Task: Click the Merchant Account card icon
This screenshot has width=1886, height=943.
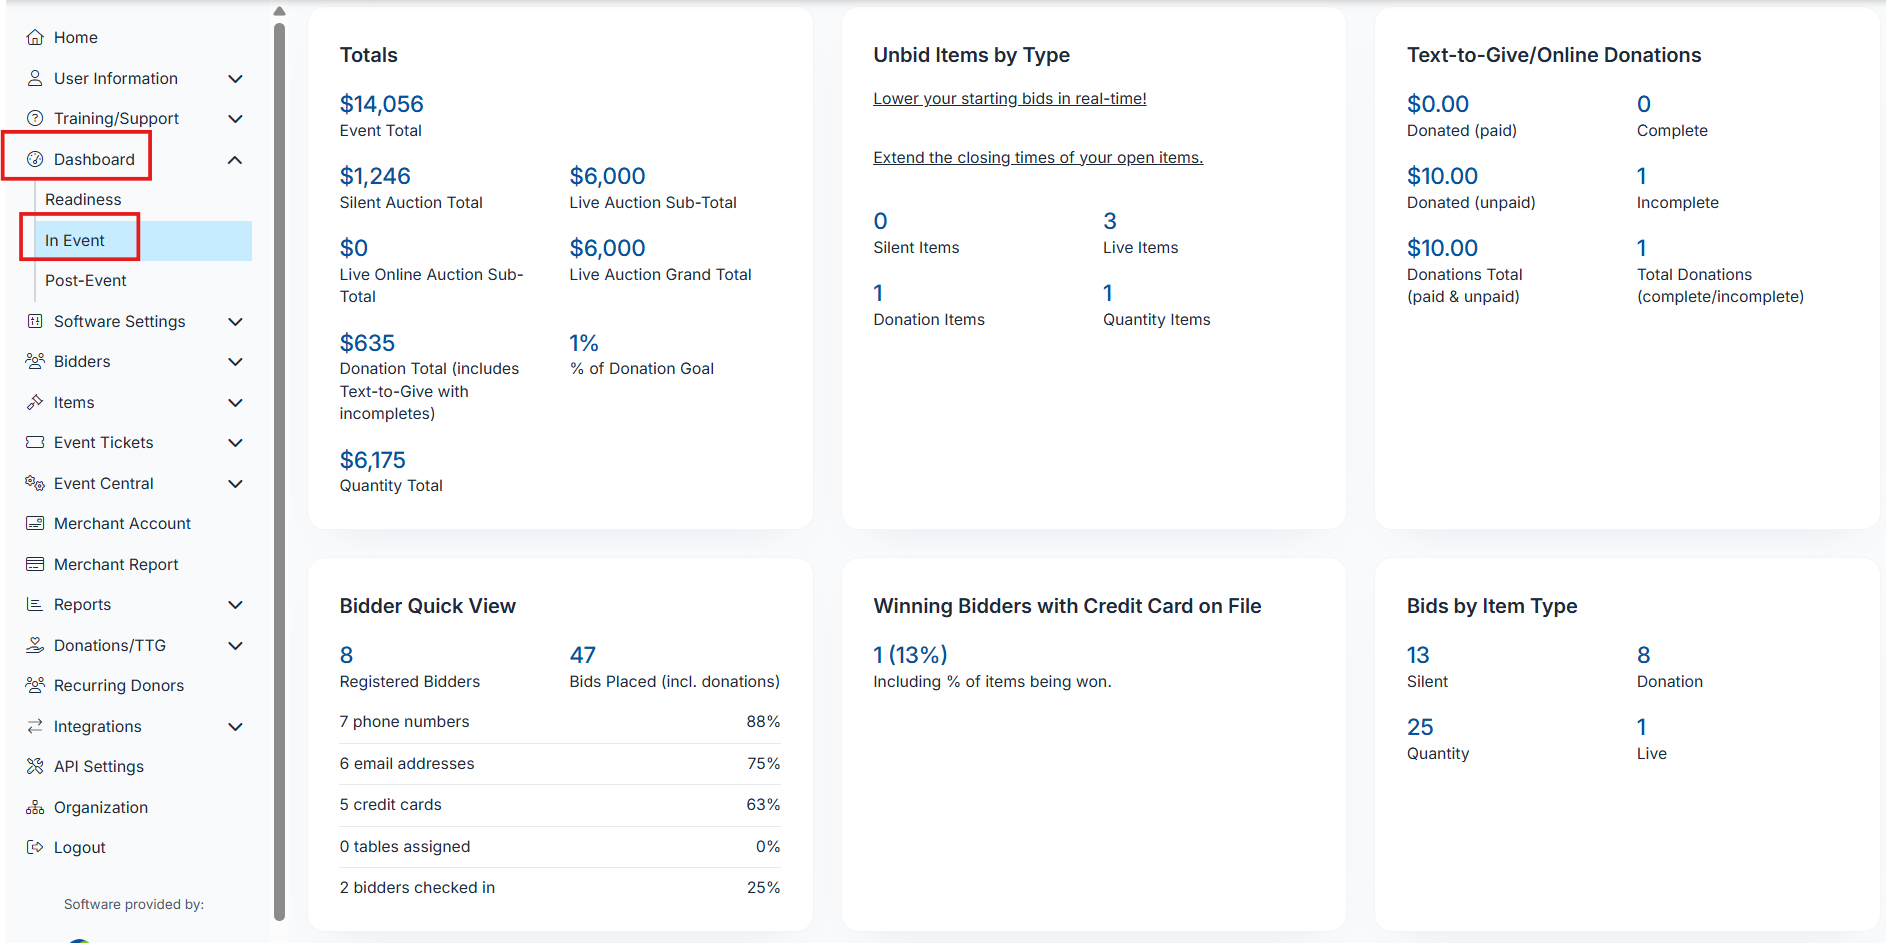Action: (x=35, y=523)
